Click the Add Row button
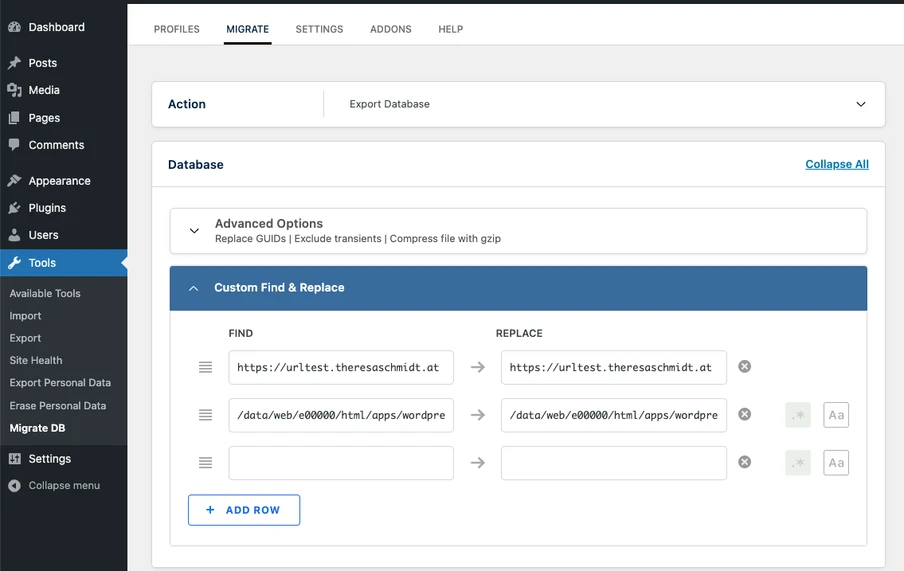 click(244, 510)
